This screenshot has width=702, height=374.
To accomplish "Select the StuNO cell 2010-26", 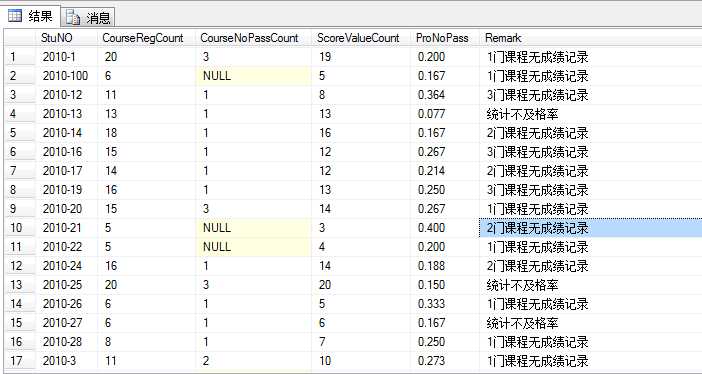I will (67, 304).
